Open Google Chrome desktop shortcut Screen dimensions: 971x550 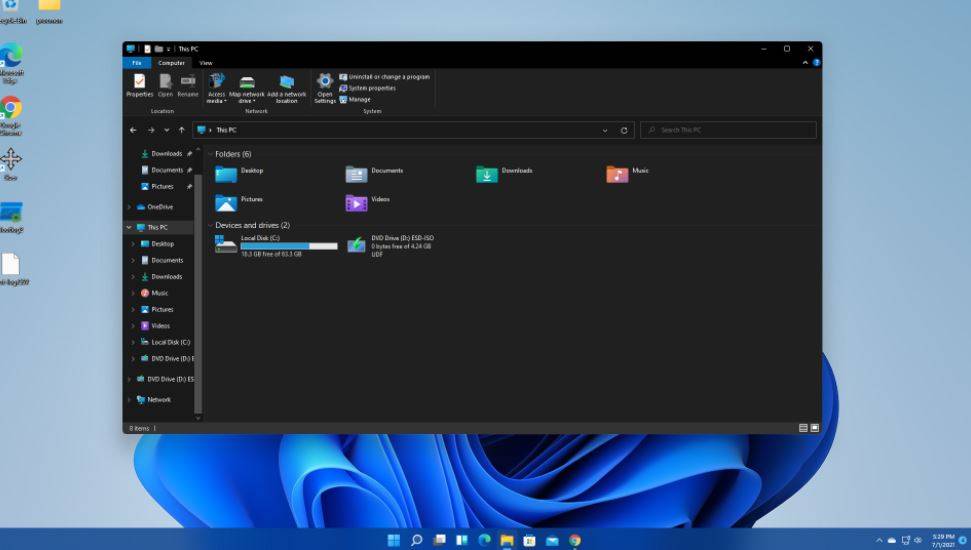tap(11, 115)
